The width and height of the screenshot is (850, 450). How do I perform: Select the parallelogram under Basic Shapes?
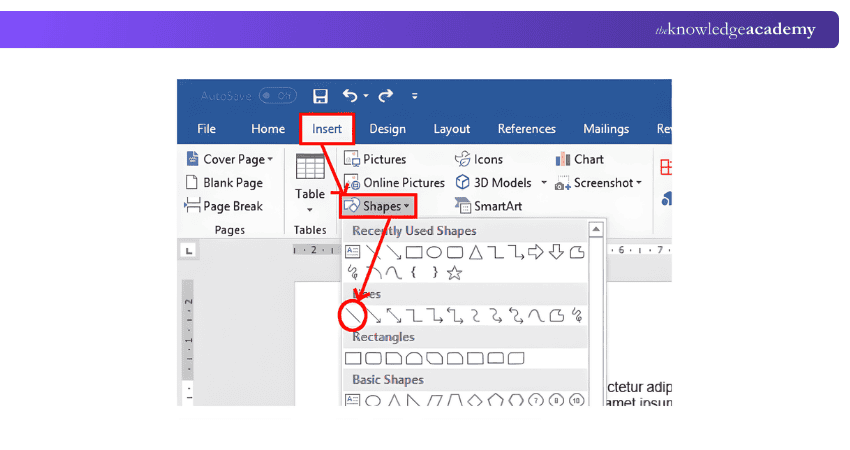tap(434, 401)
